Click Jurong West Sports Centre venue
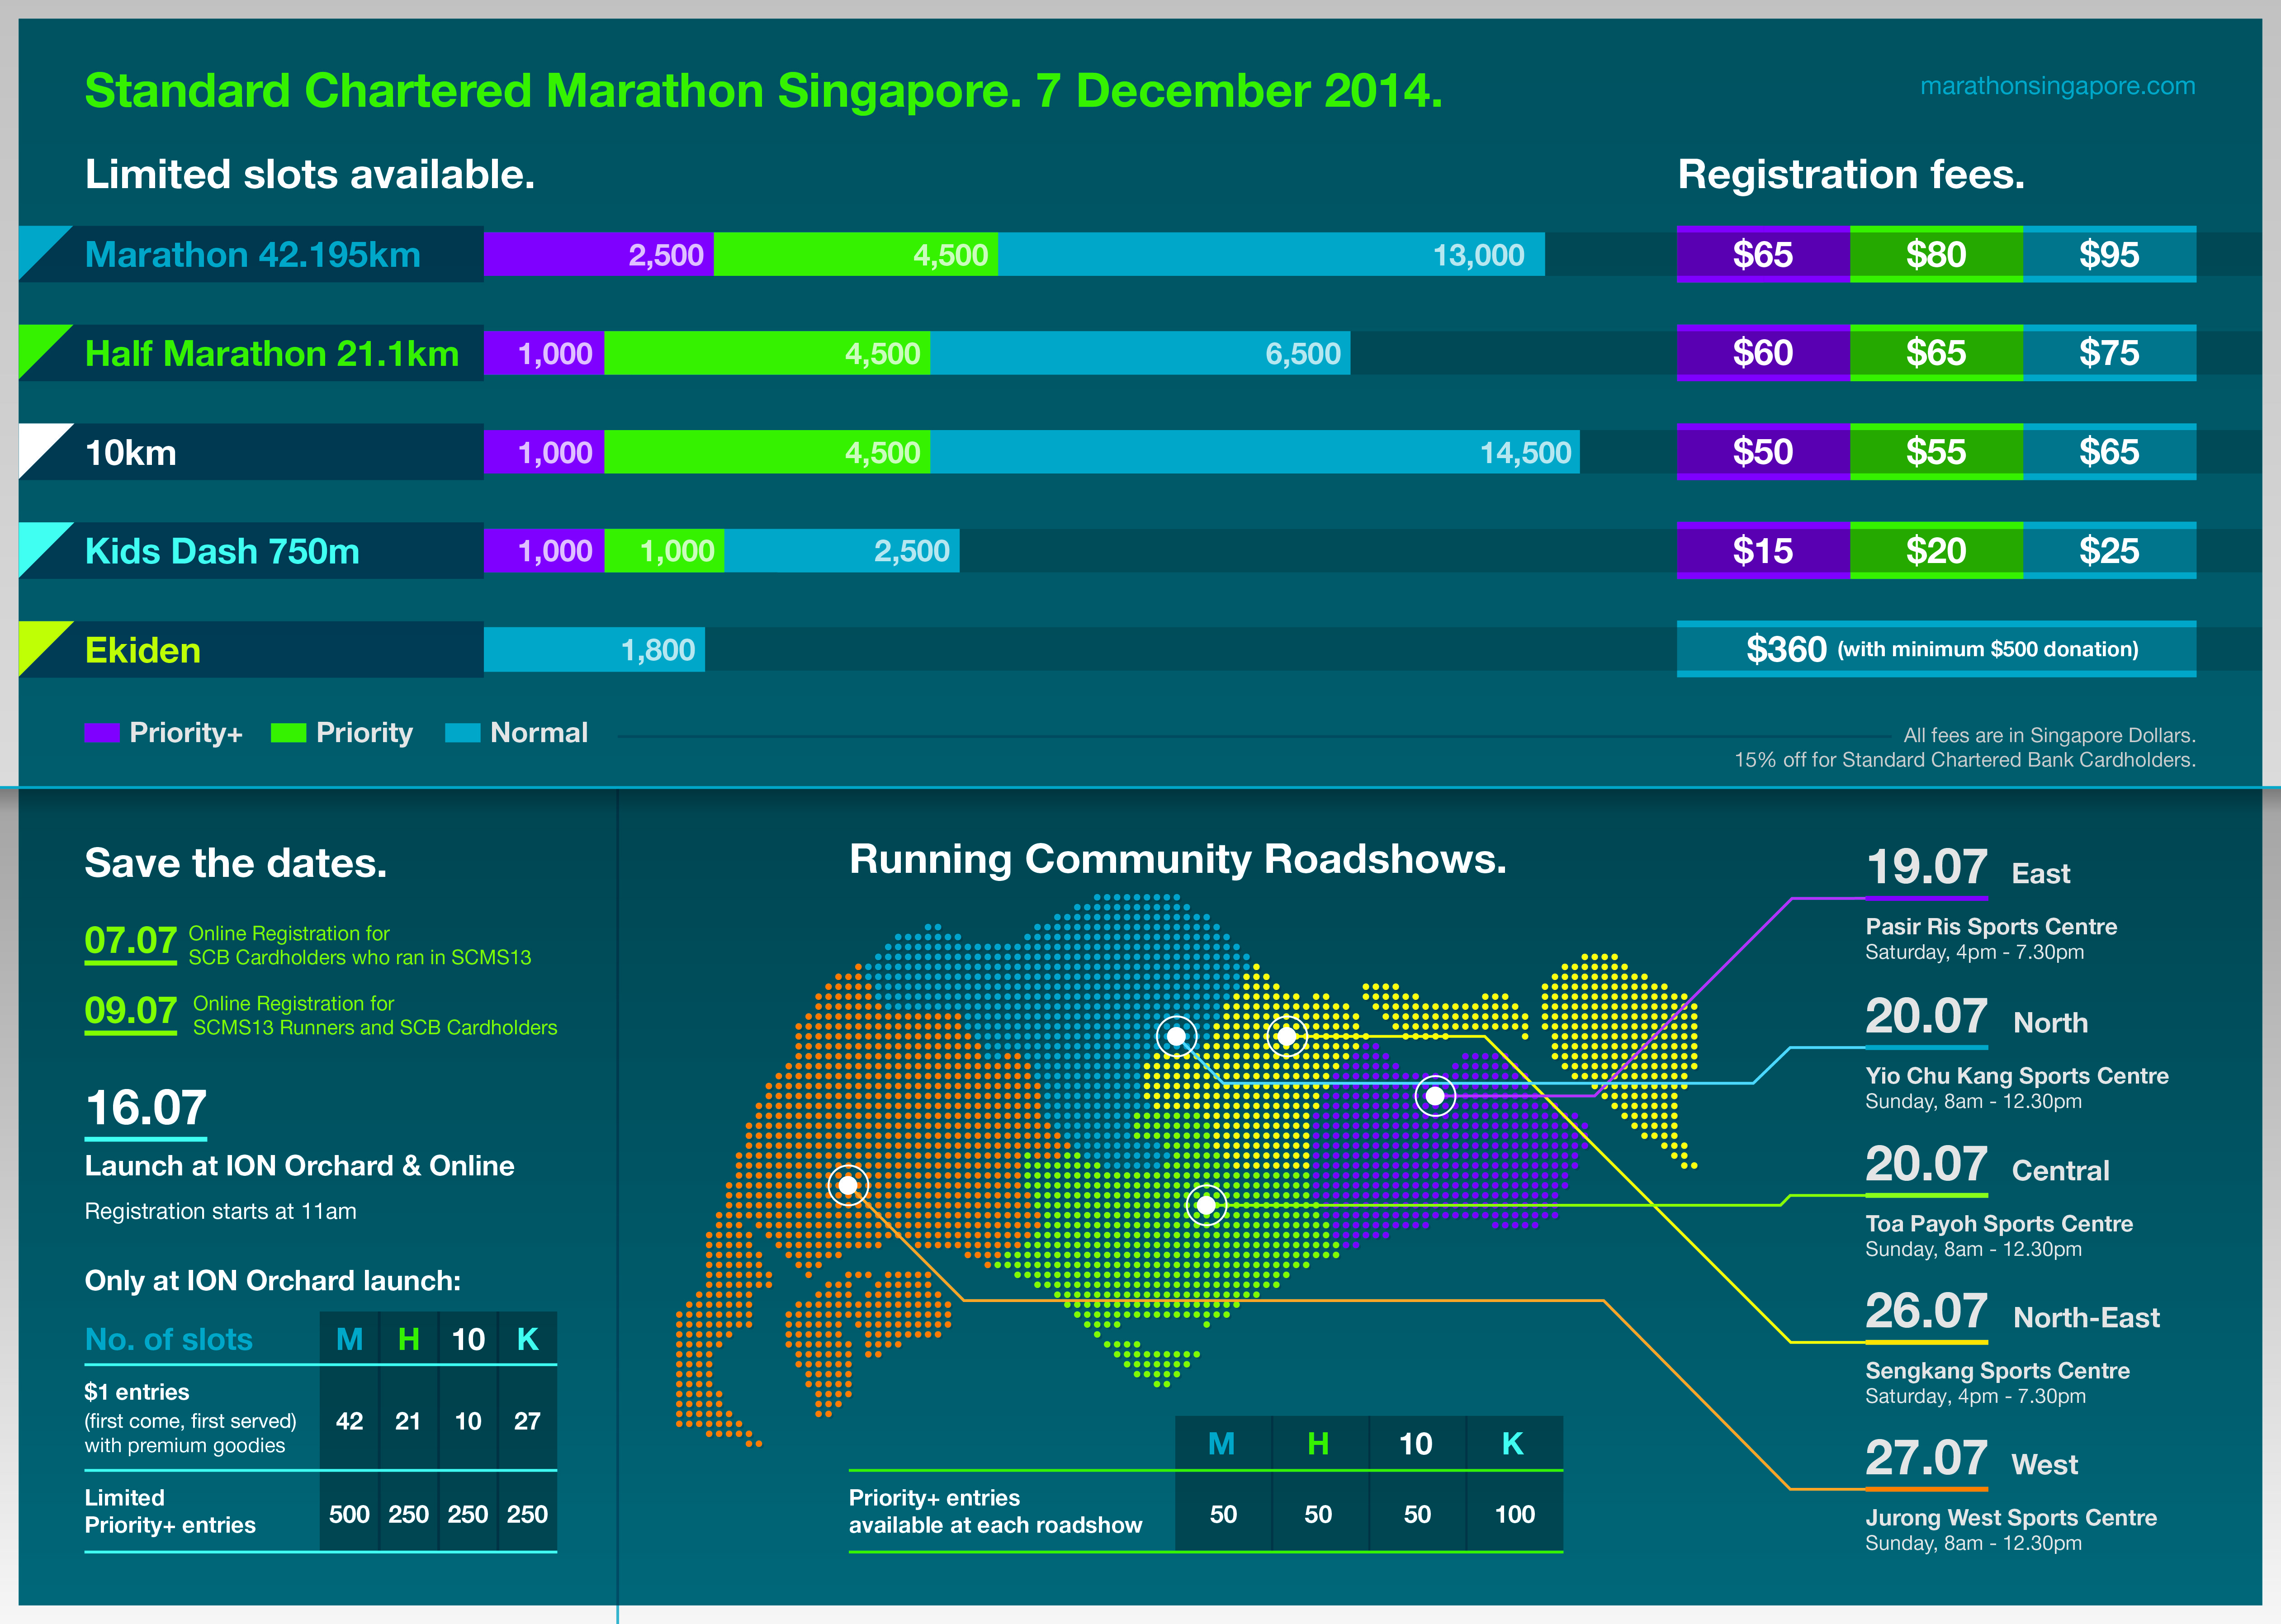This screenshot has width=2281, height=1624. coord(2011,1518)
